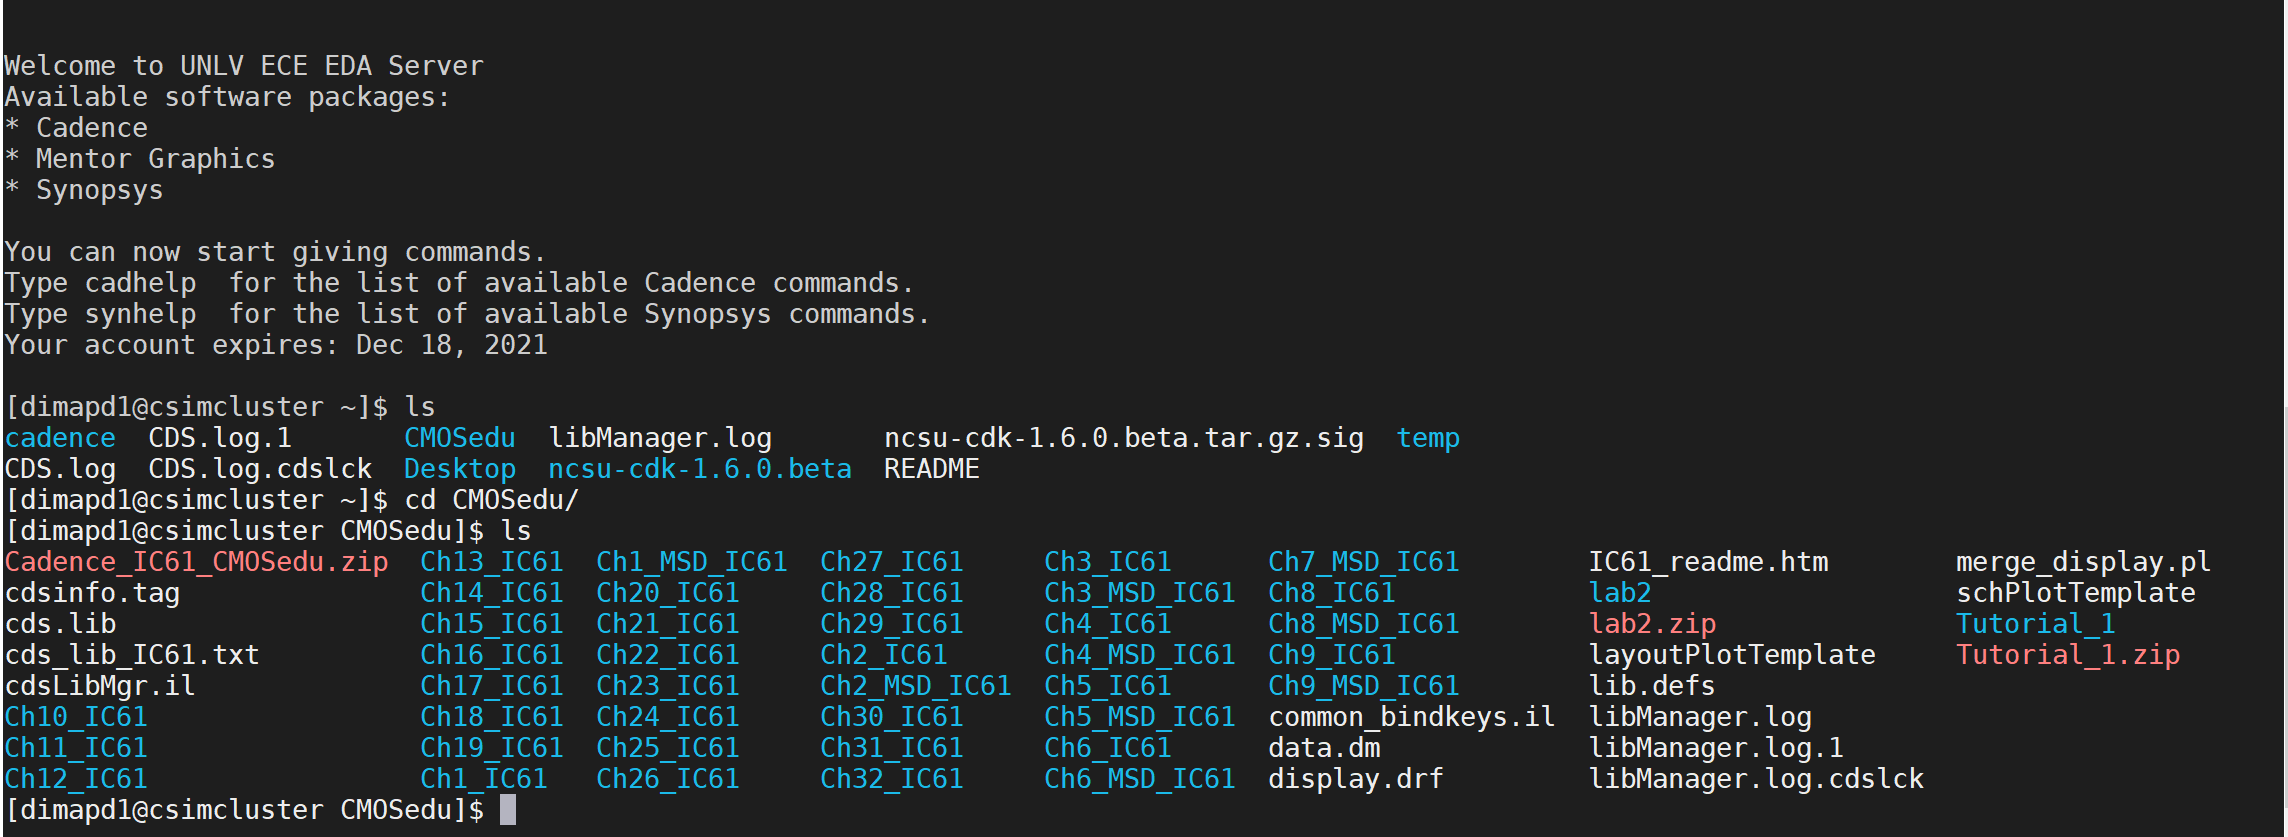2288x837 pixels.
Task: Click "Mentor Graphics" in the software list
Action: (x=155, y=159)
